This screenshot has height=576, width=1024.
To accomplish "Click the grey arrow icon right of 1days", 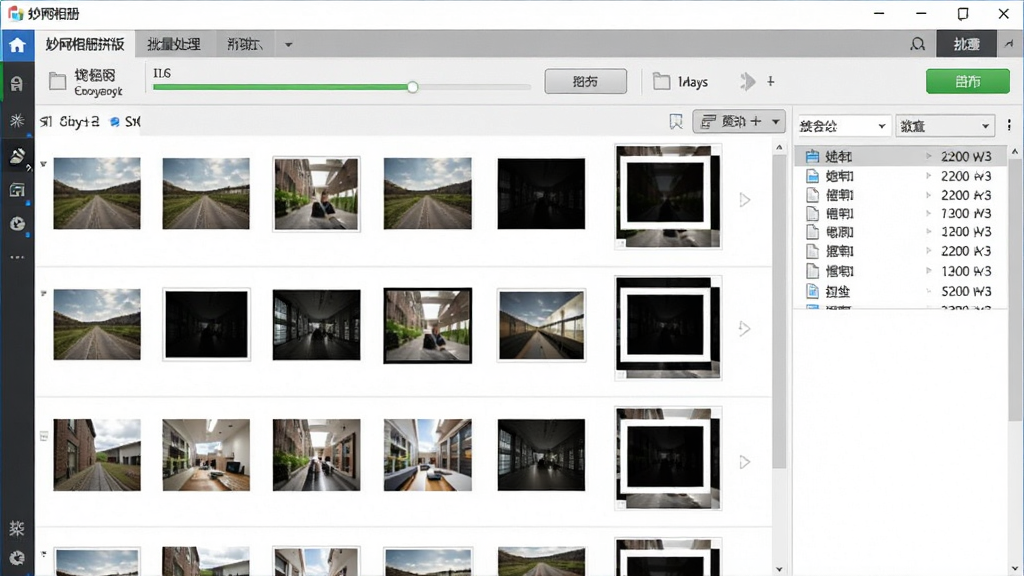I will 748,82.
